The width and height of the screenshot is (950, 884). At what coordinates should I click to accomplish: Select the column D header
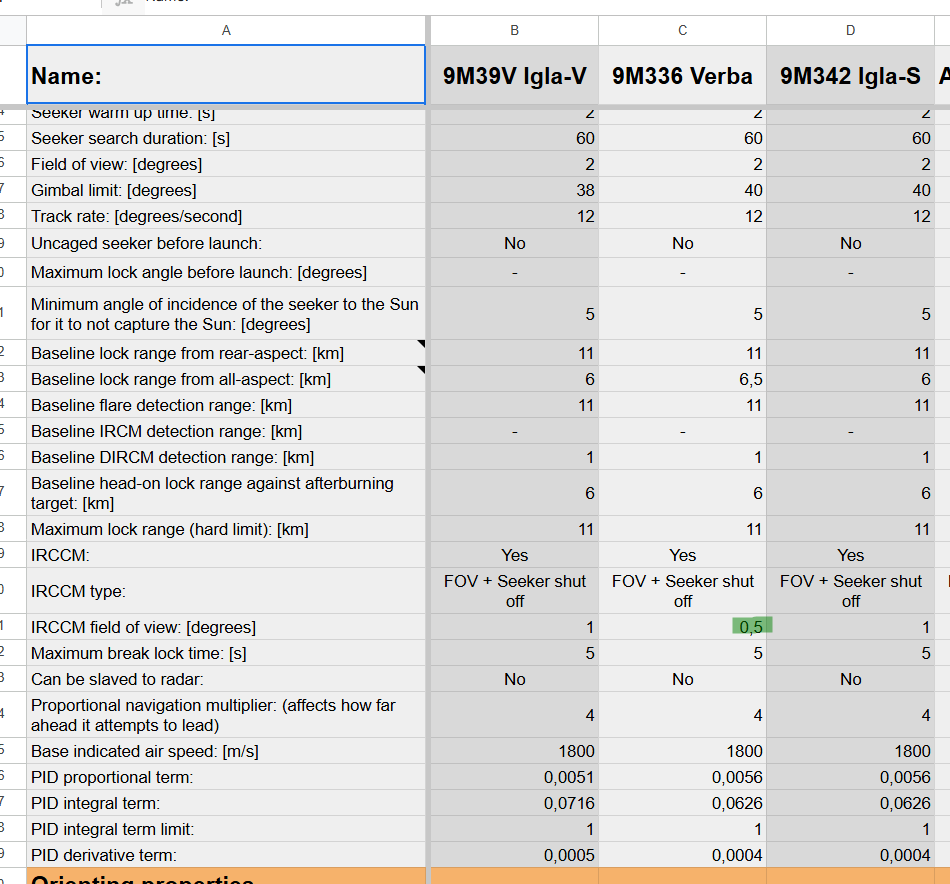(x=851, y=30)
